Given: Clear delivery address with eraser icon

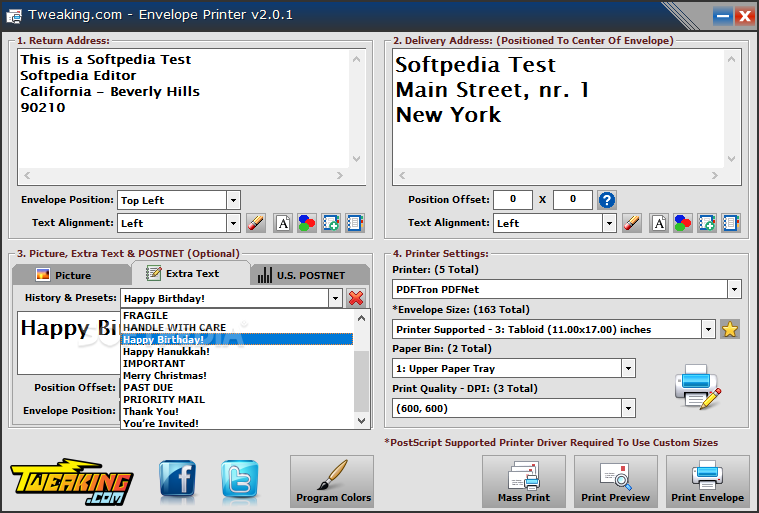Looking at the screenshot, I should pyautogui.click(x=632, y=223).
